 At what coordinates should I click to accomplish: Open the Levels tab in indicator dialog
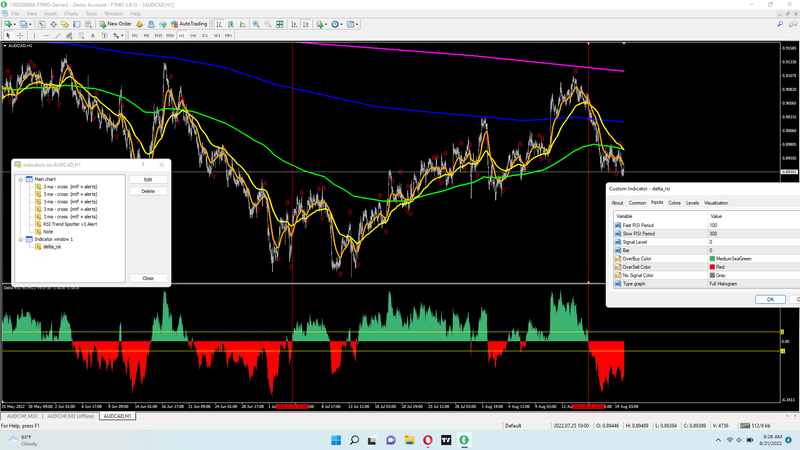click(x=692, y=203)
